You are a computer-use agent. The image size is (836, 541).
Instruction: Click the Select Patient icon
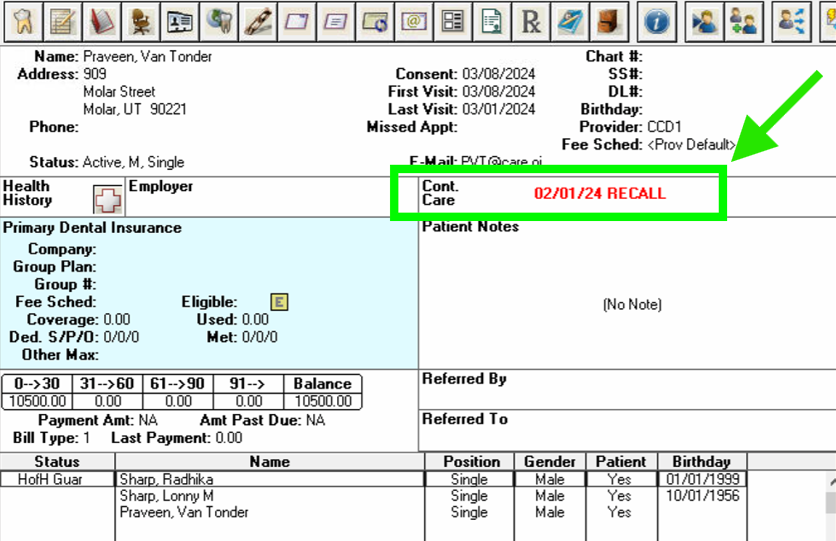tap(704, 22)
